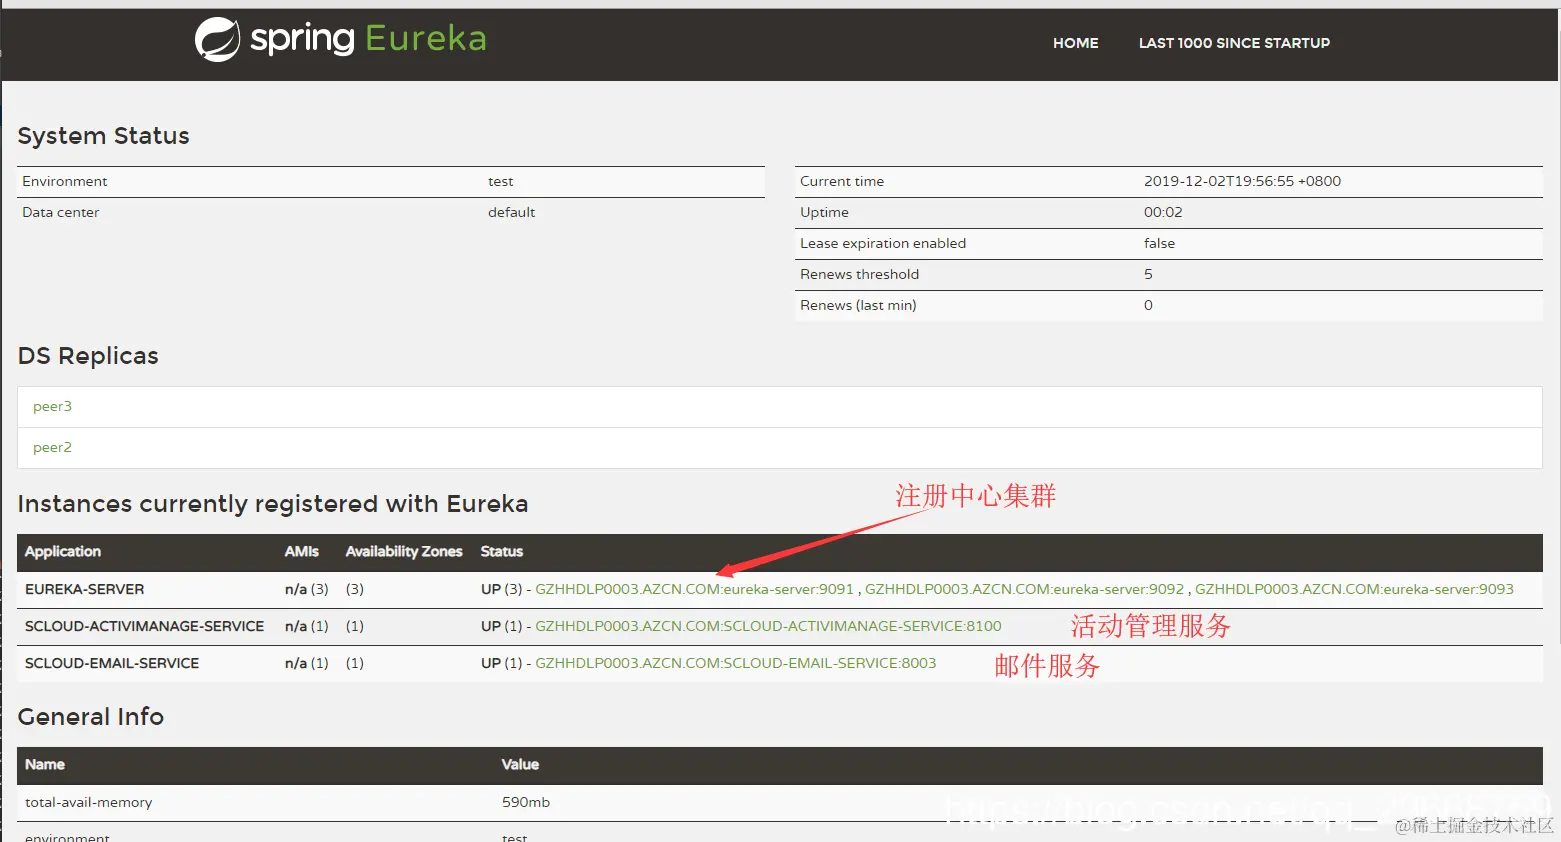The width and height of the screenshot is (1561, 842).
Task: Click the System Status heading
Action: (104, 136)
